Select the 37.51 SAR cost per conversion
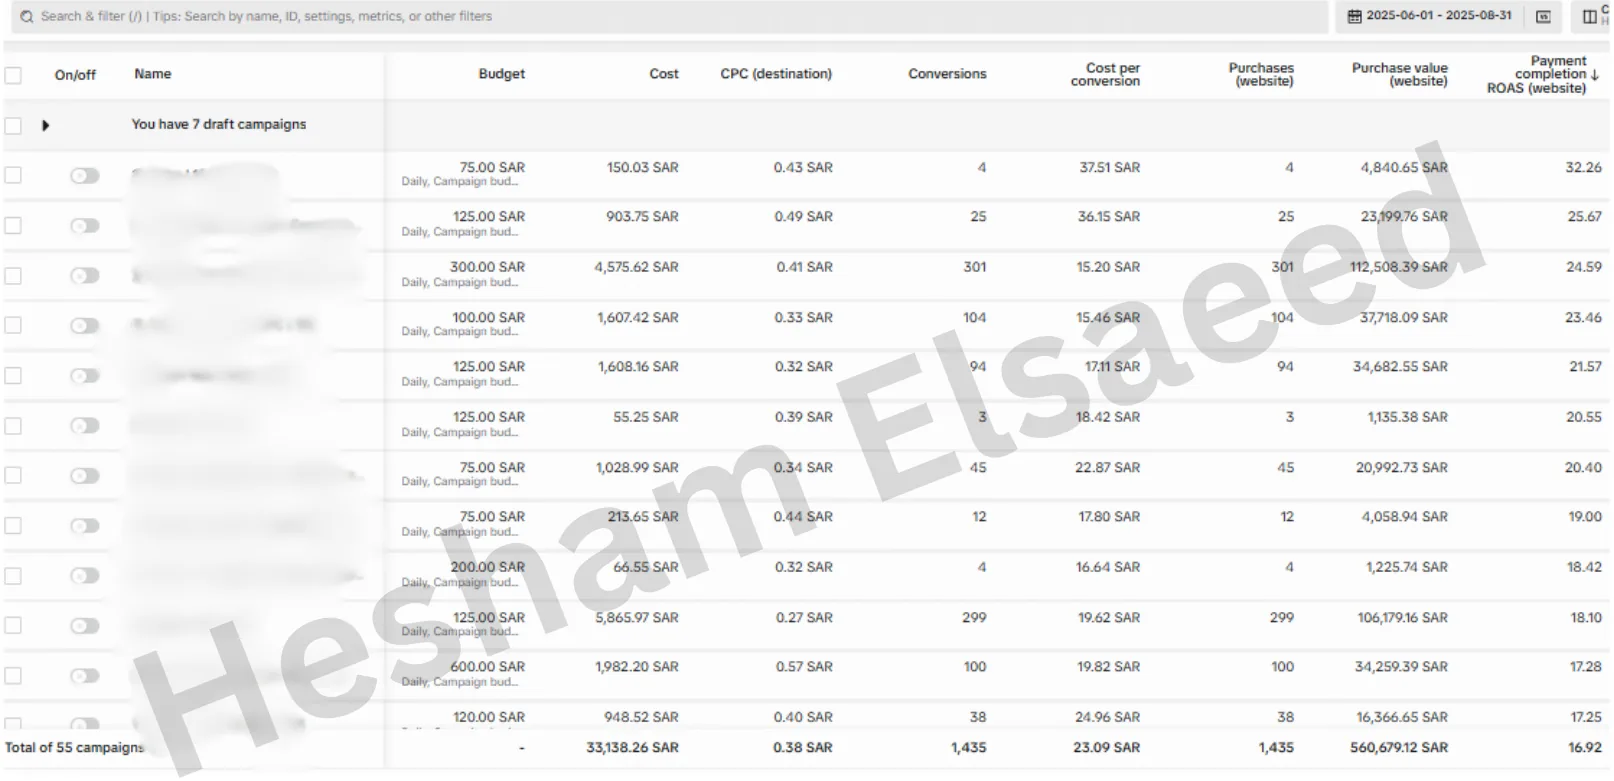Image resolution: width=1614 pixels, height=781 pixels. pyautogui.click(x=1109, y=167)
